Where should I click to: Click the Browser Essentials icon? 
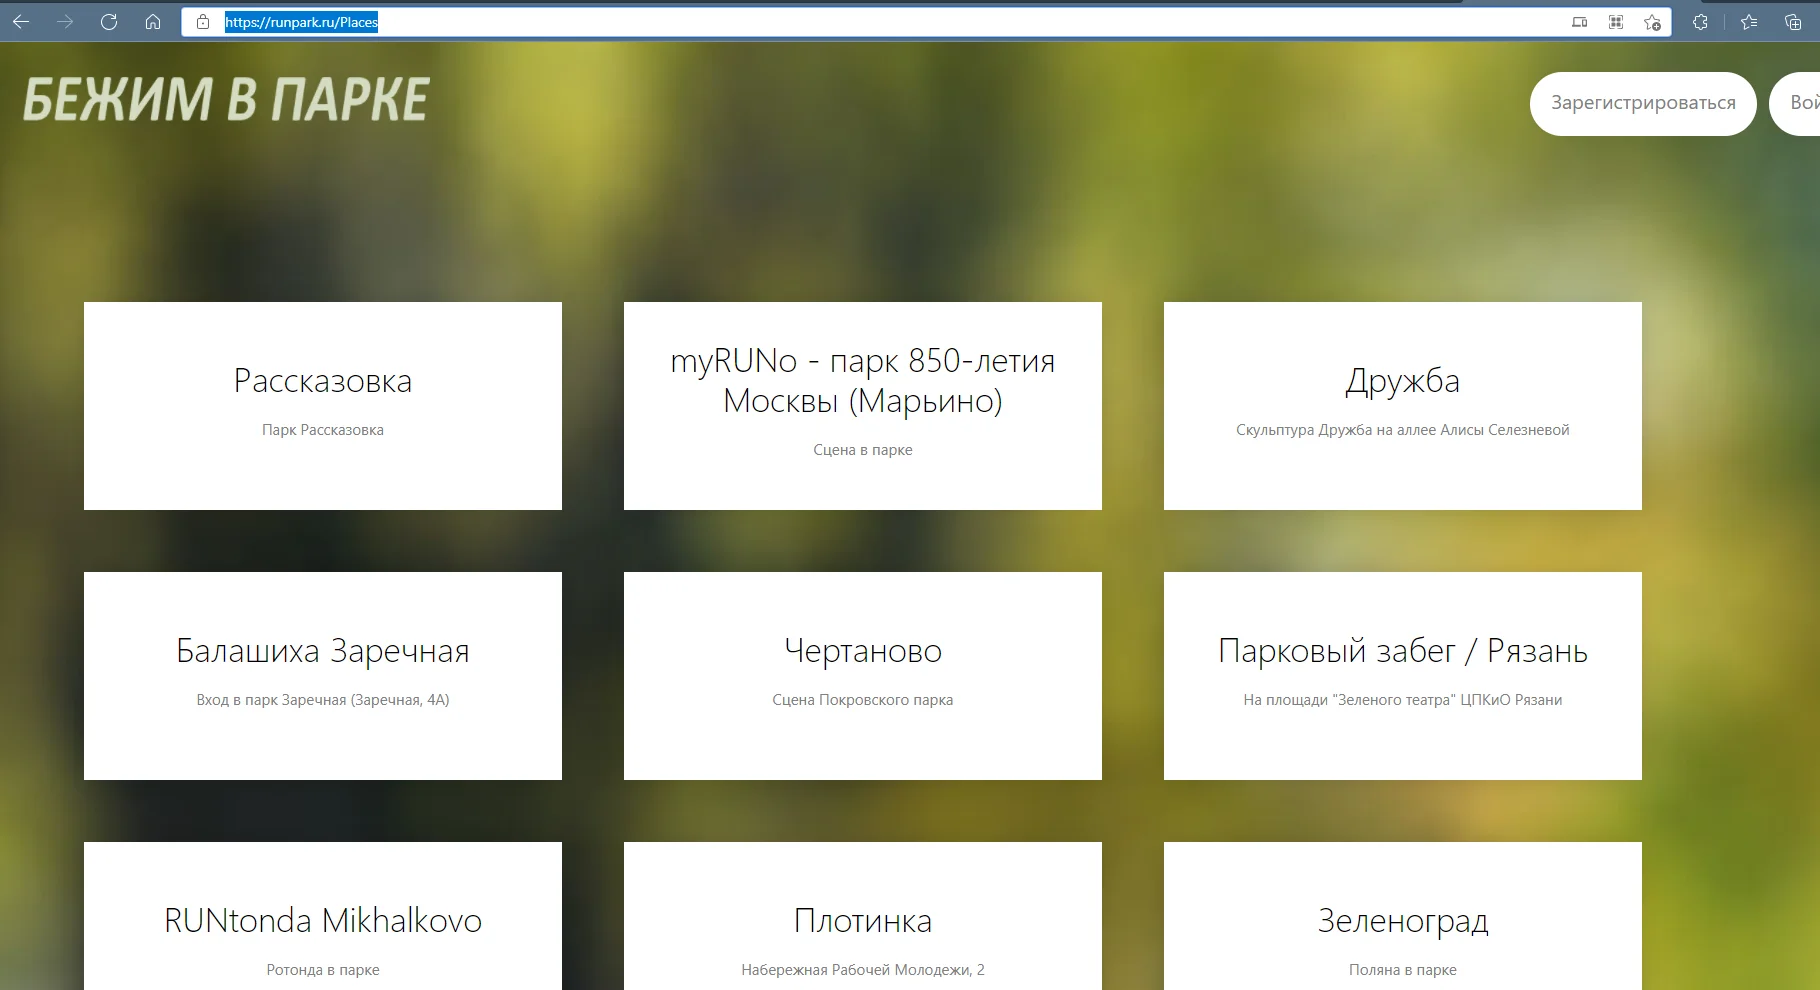[1699, 21]
